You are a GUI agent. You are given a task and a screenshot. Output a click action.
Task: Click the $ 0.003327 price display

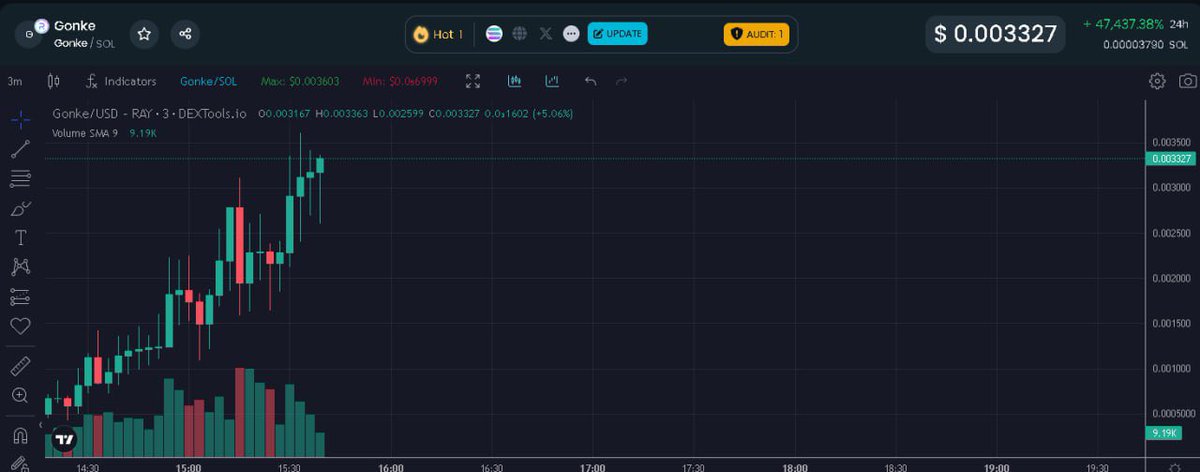click(996, 34)
